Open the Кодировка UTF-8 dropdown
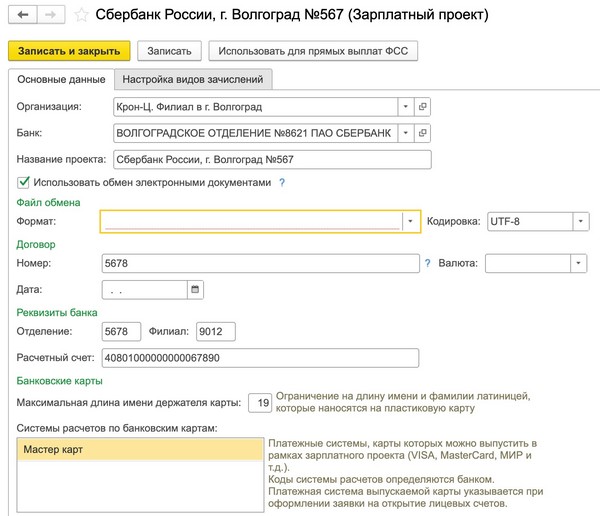This screenshot has width=600, height=516. tap(579, 222)
